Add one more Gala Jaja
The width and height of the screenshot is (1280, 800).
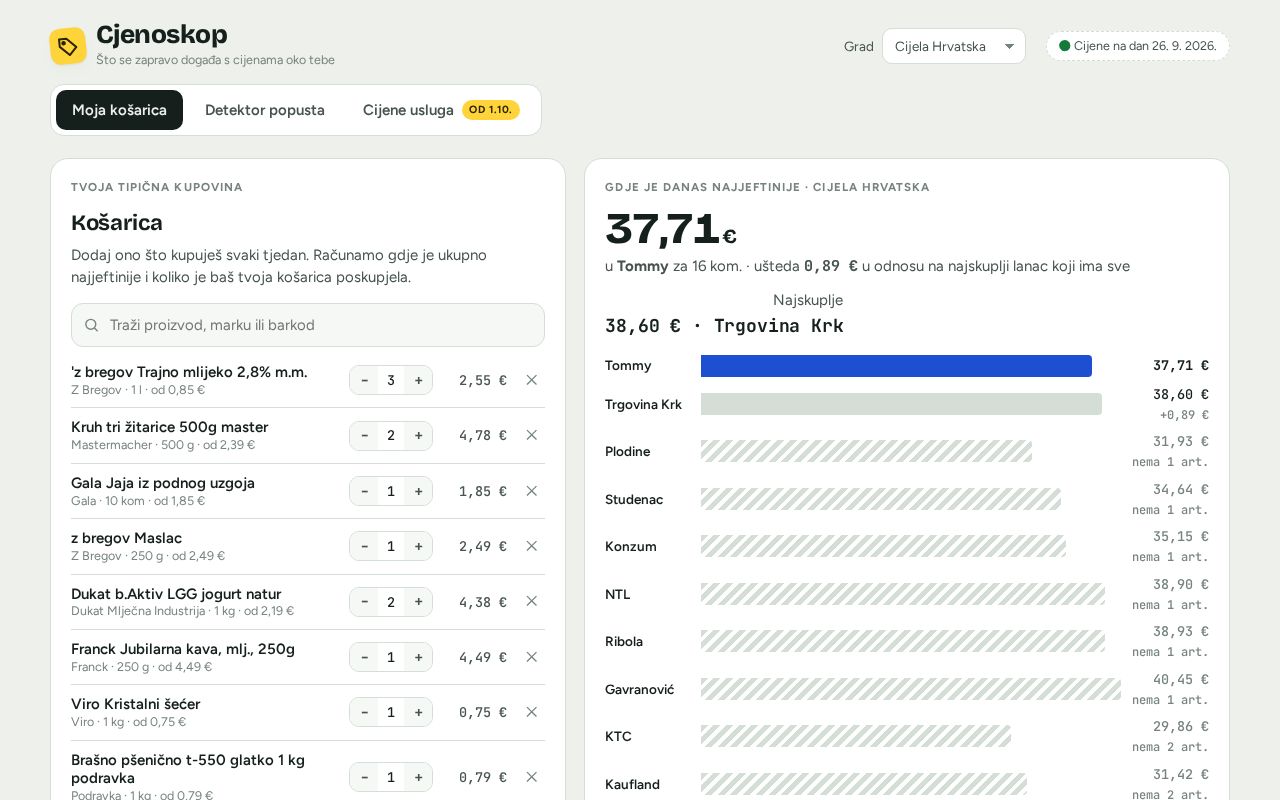418,491
